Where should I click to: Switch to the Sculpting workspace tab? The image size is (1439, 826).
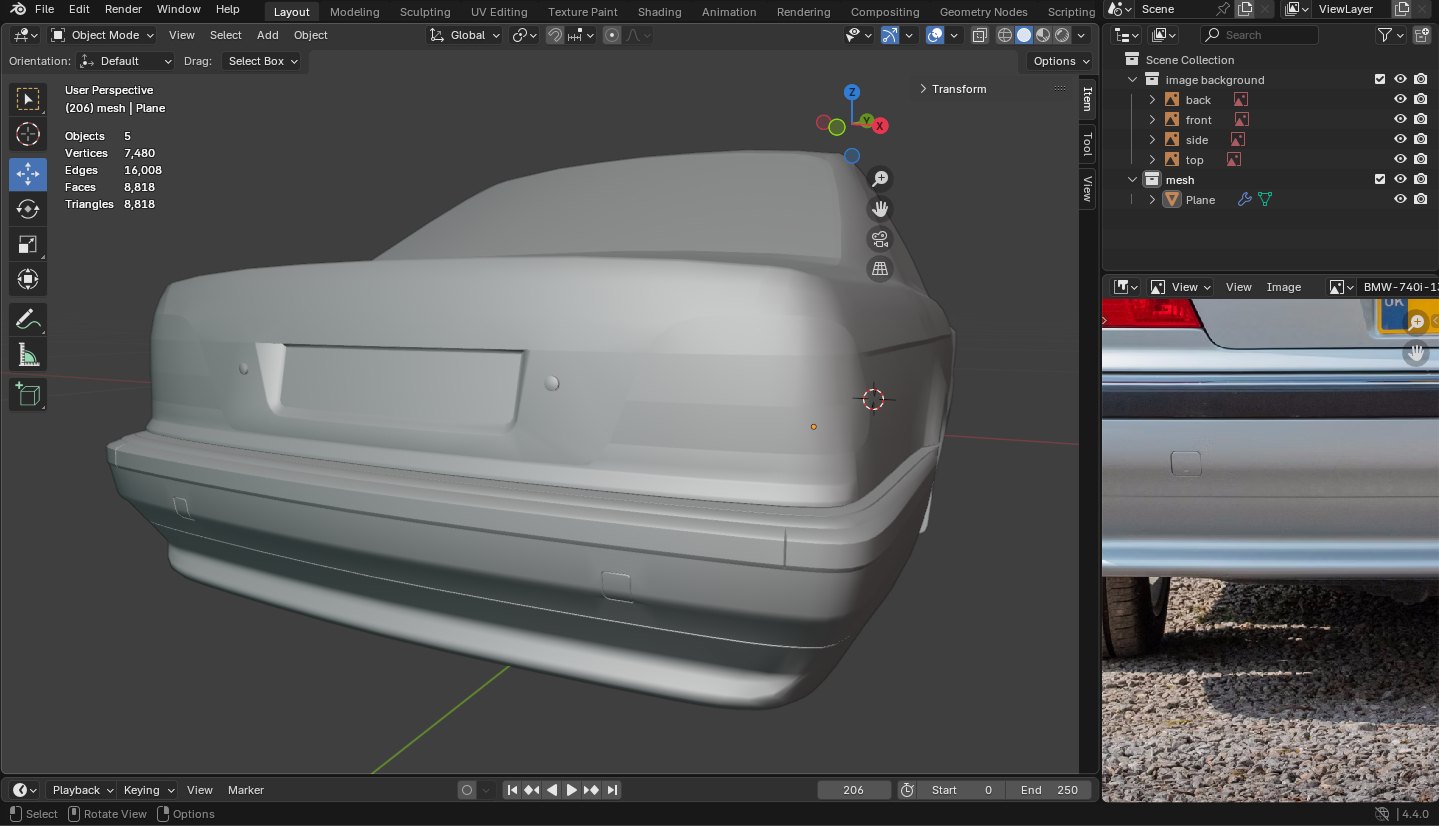(425, 12)
